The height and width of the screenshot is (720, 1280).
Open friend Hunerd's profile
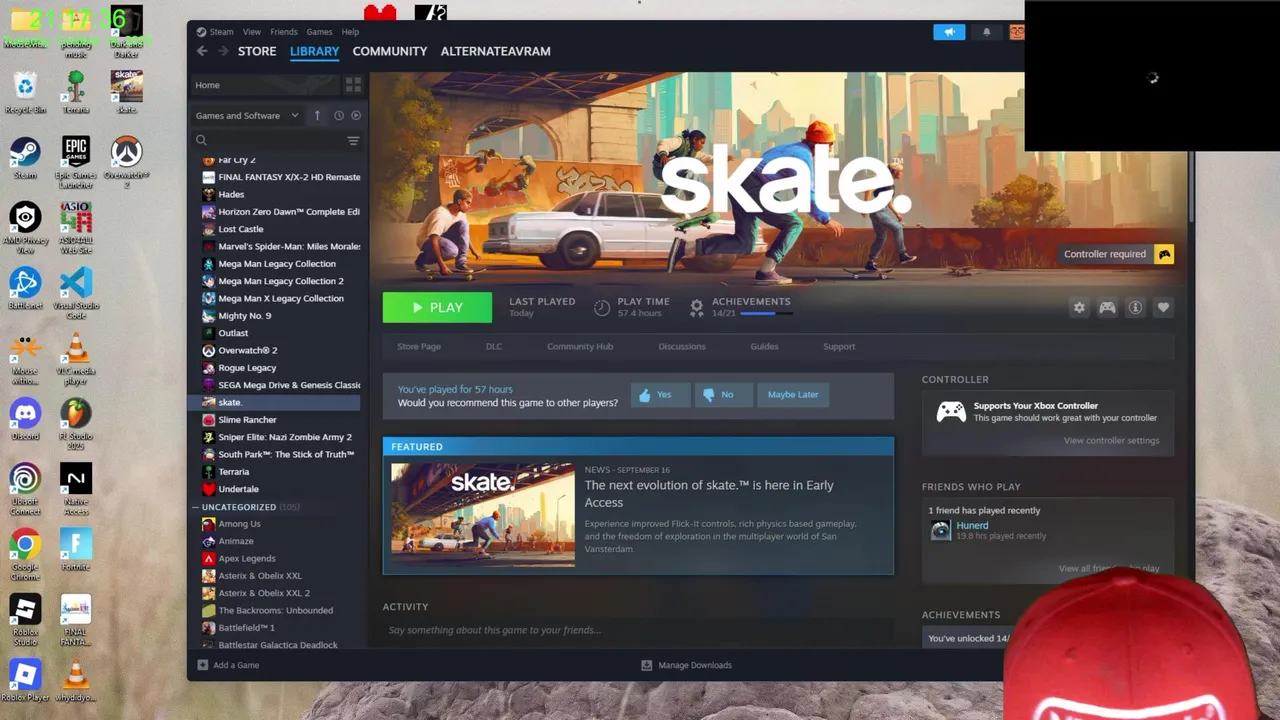972,525
